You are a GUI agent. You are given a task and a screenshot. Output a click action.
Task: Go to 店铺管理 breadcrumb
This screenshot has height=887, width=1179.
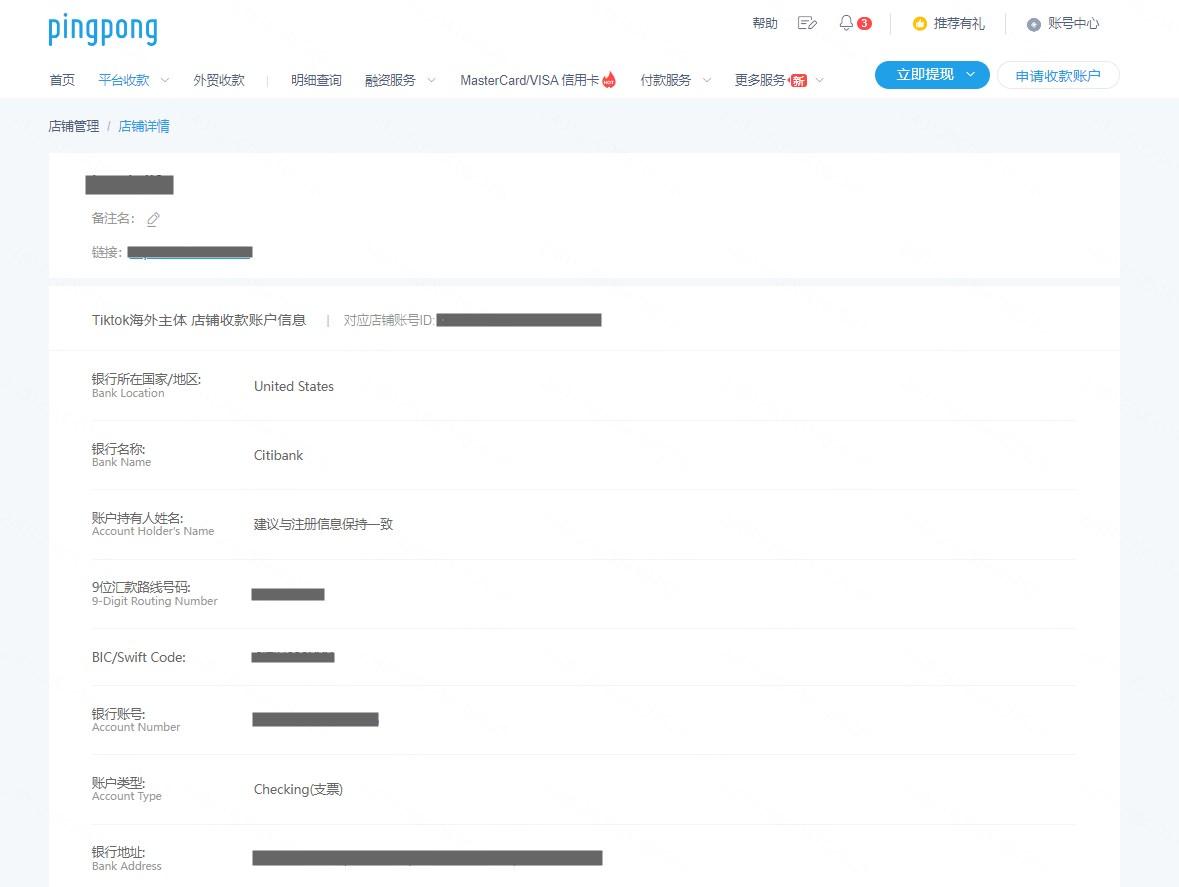point(74,126)
